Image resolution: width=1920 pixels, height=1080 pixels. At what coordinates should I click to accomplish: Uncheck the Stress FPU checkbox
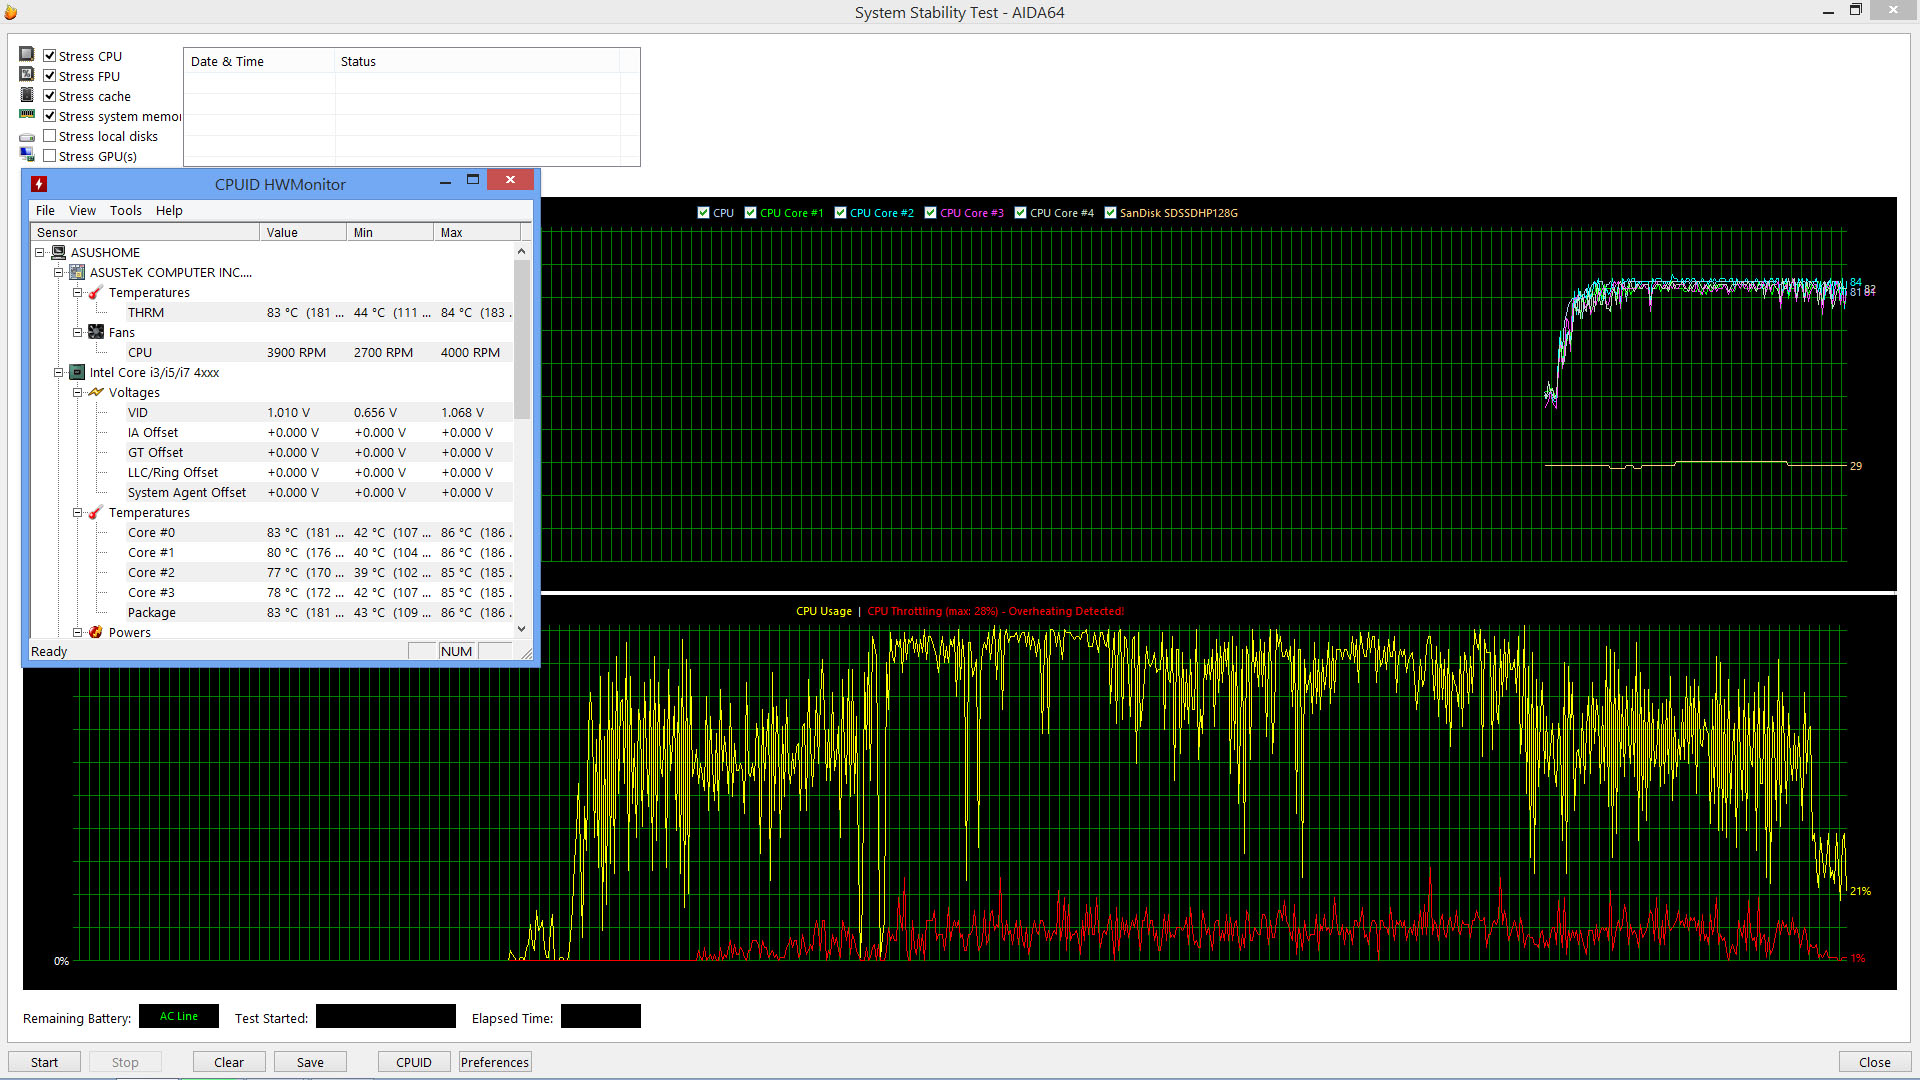pos(49,76)
